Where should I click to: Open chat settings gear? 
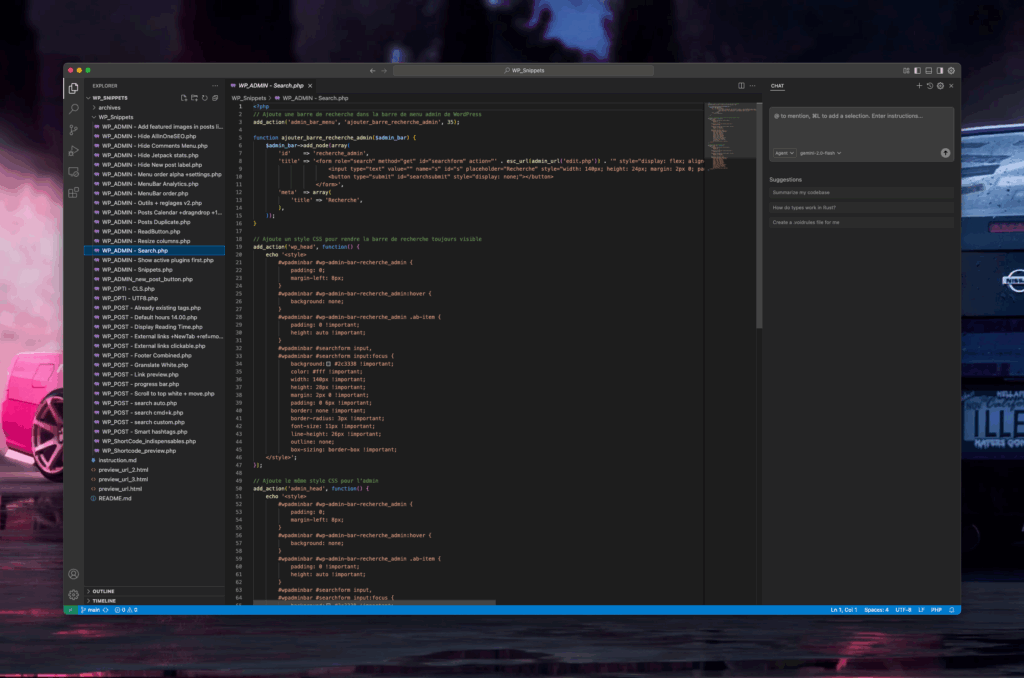tap(940, 86)
